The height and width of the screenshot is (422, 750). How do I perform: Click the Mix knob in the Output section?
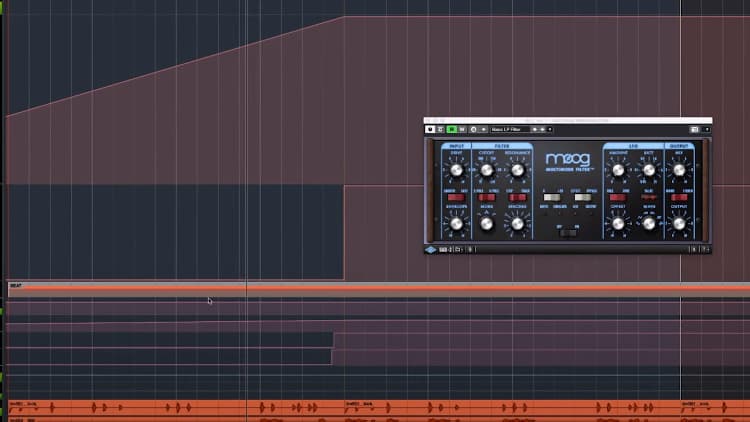pos(679,170)
